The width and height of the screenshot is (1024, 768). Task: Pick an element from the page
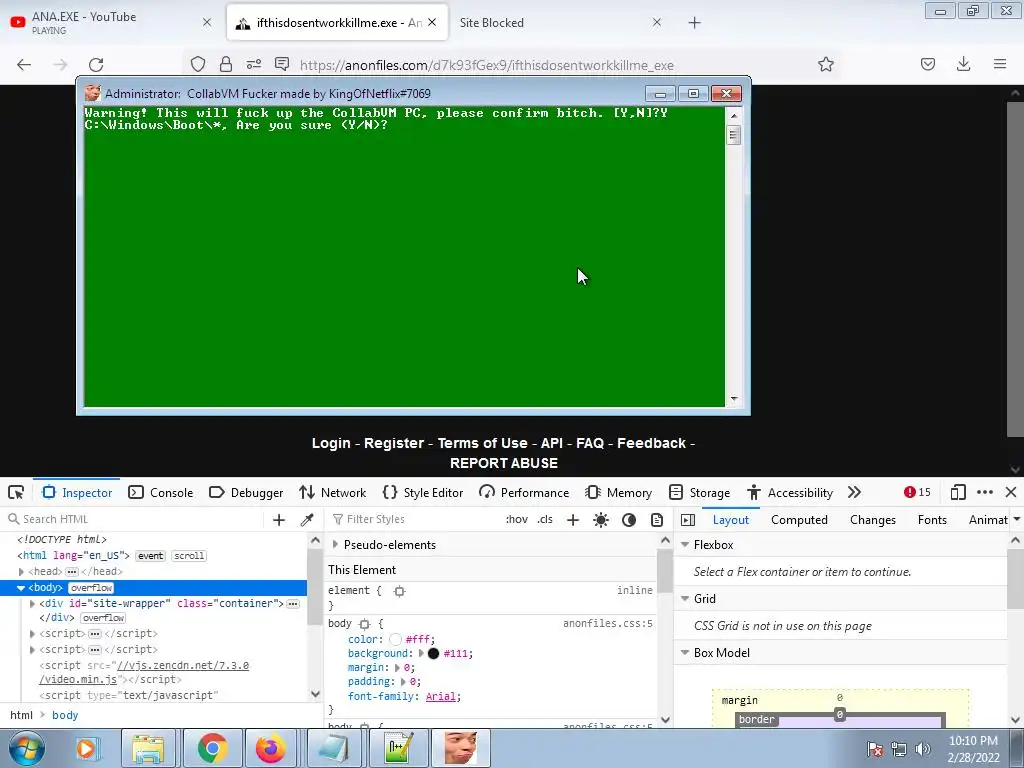point(16,492)
